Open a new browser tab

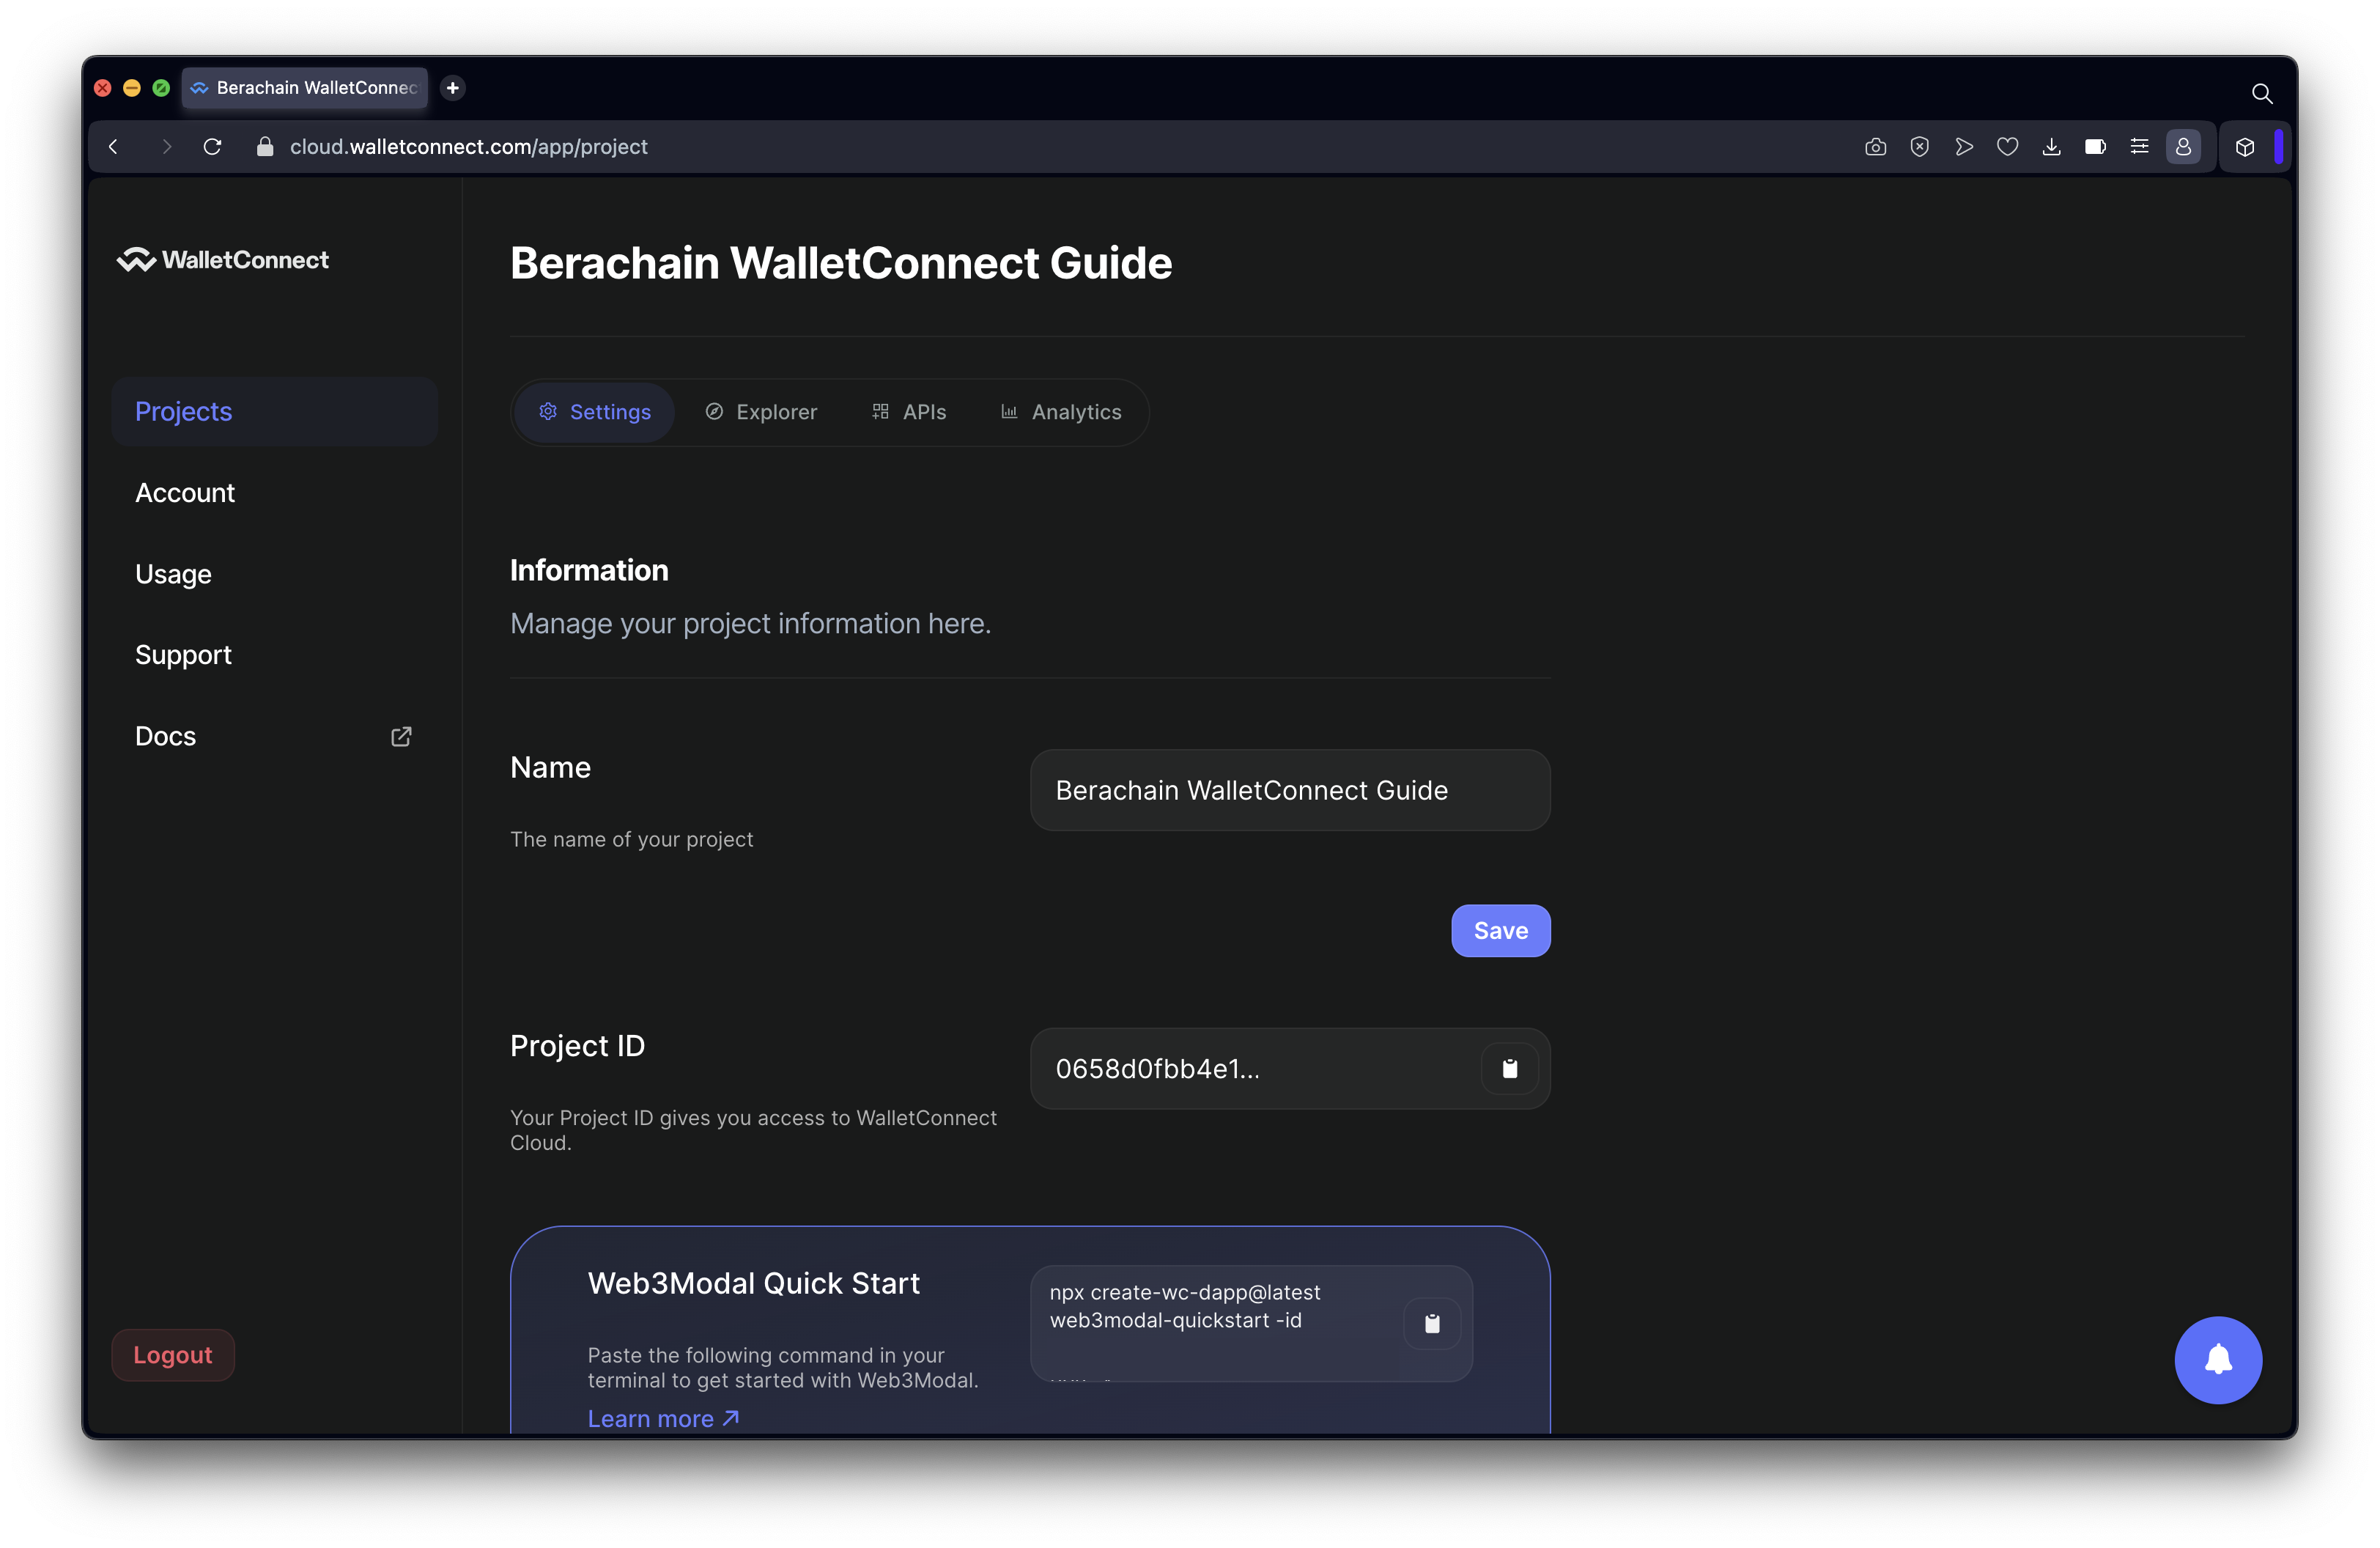453,88
